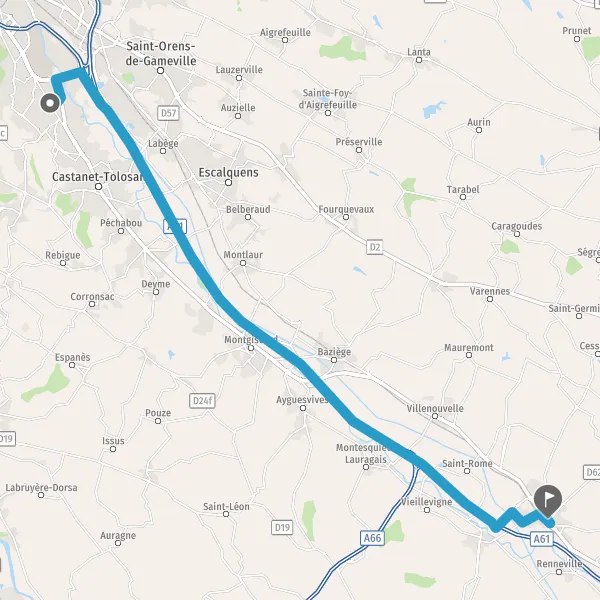
Task: Click the D24f road badge
Action: coord(202,401)
